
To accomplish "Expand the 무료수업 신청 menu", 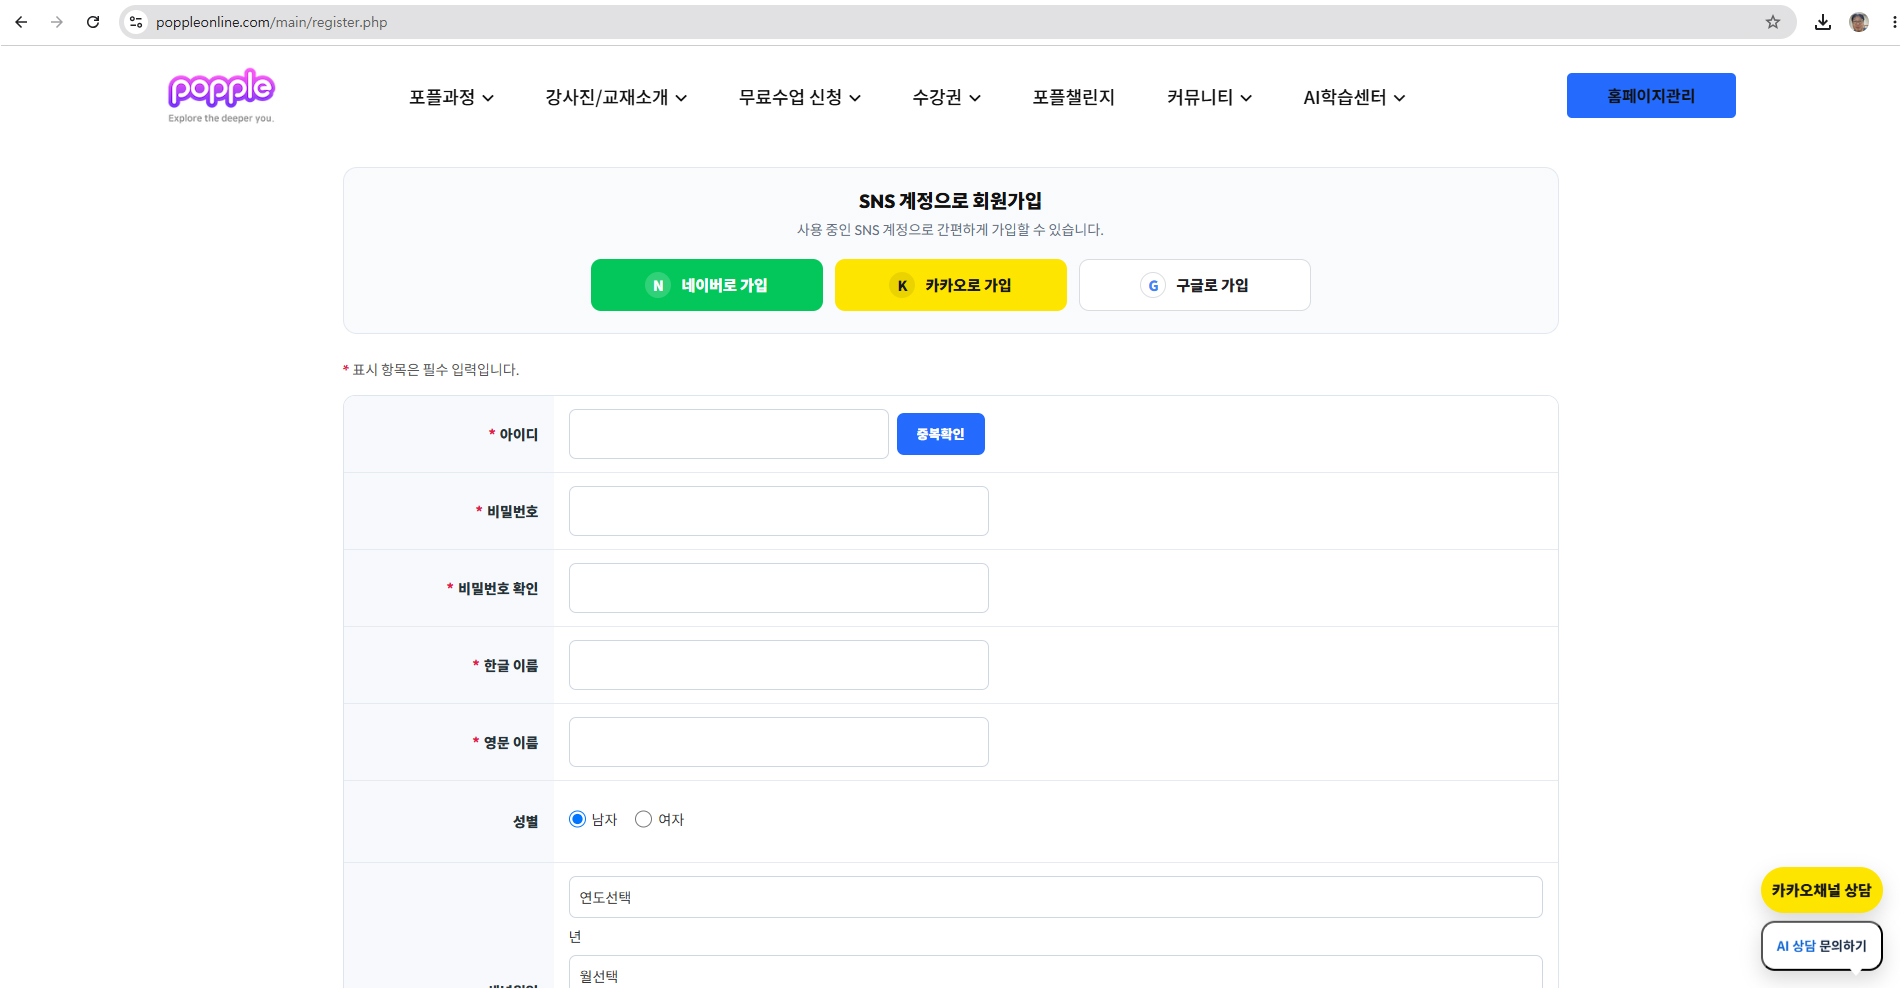I will (799, 97).
